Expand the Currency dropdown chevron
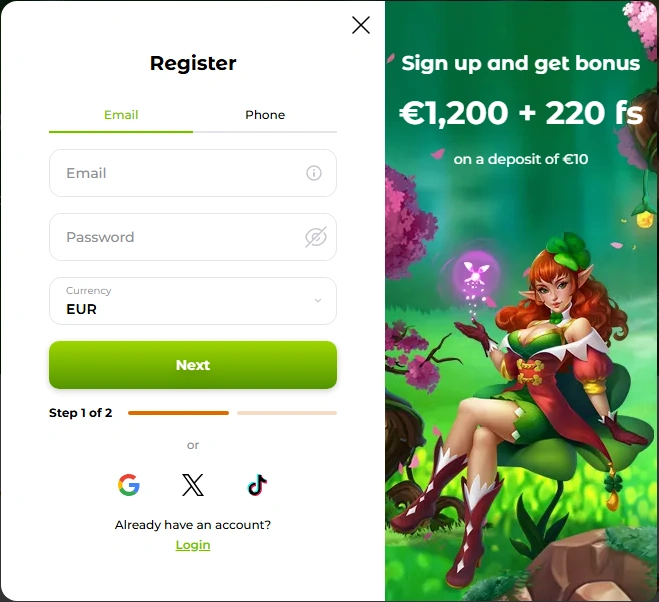659x602 pixels. pyautogui.click(x=318, y=300)
